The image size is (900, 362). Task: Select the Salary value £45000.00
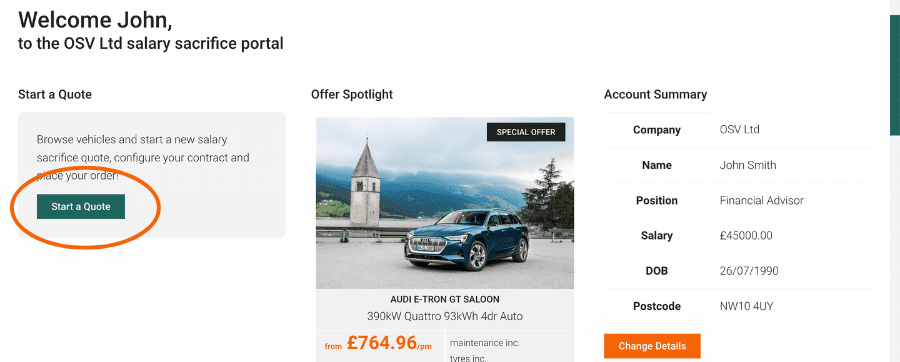coord(746,236)
